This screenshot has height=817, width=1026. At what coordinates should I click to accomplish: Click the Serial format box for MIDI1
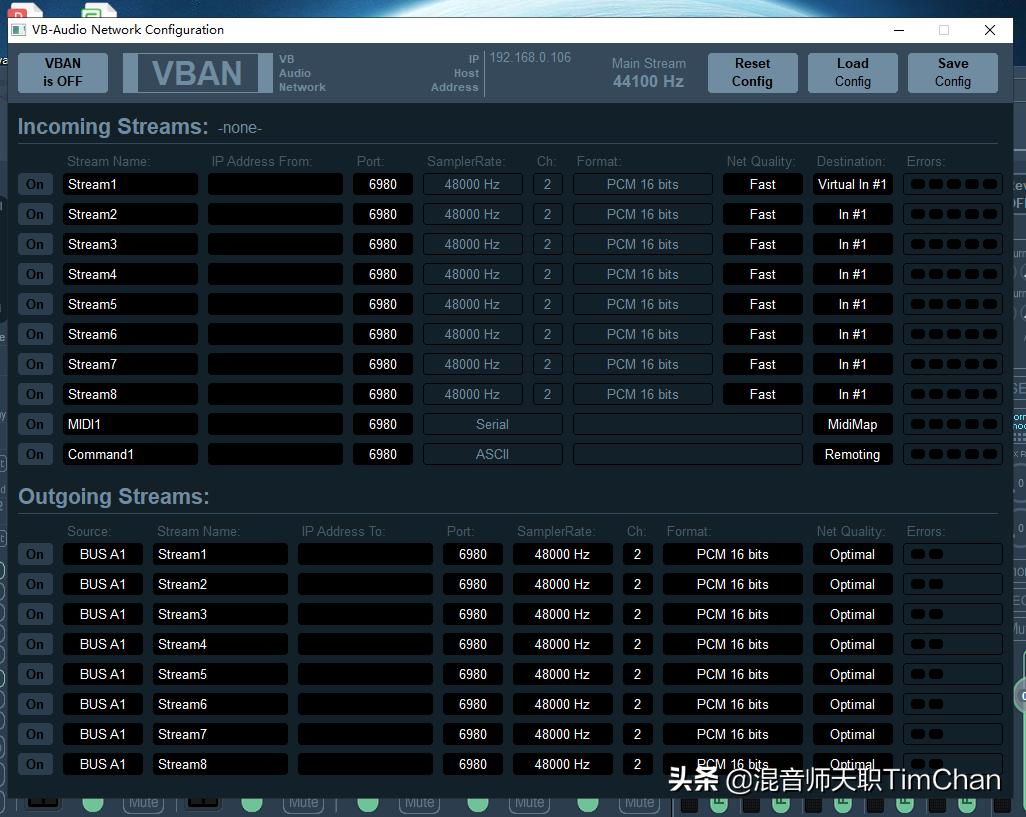492,425
